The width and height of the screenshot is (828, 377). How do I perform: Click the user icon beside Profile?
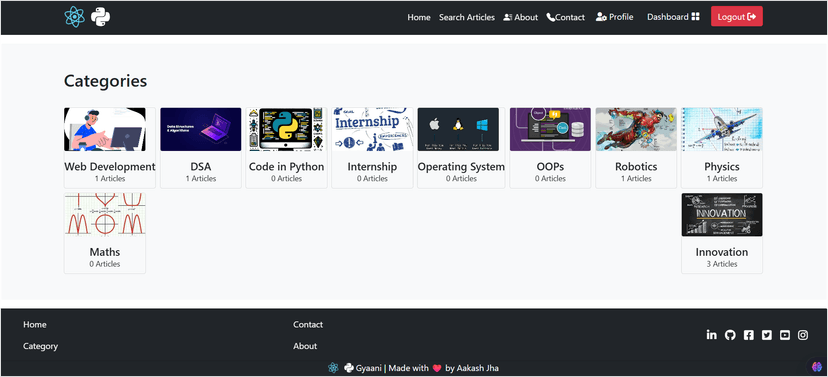(x=601, y=17)
